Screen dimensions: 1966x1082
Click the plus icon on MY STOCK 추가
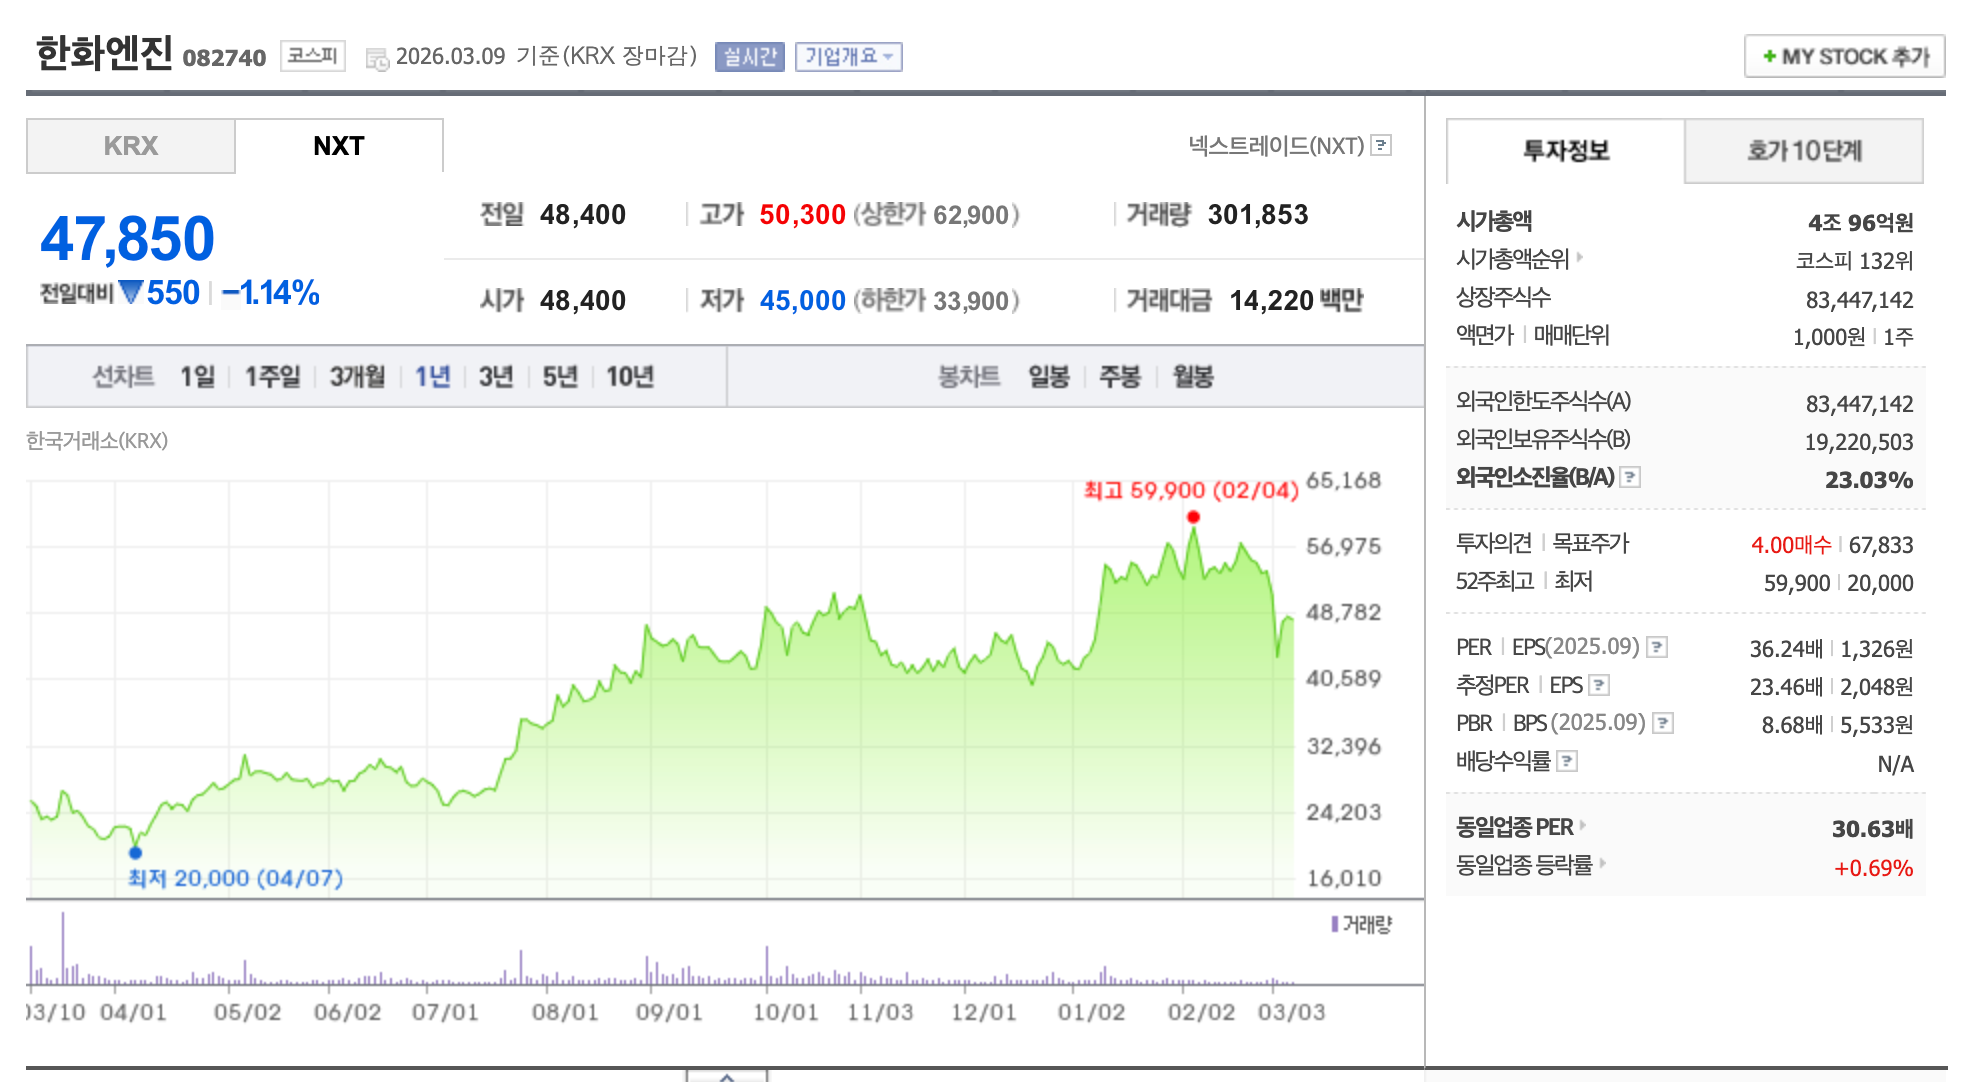coord(1769,56)
